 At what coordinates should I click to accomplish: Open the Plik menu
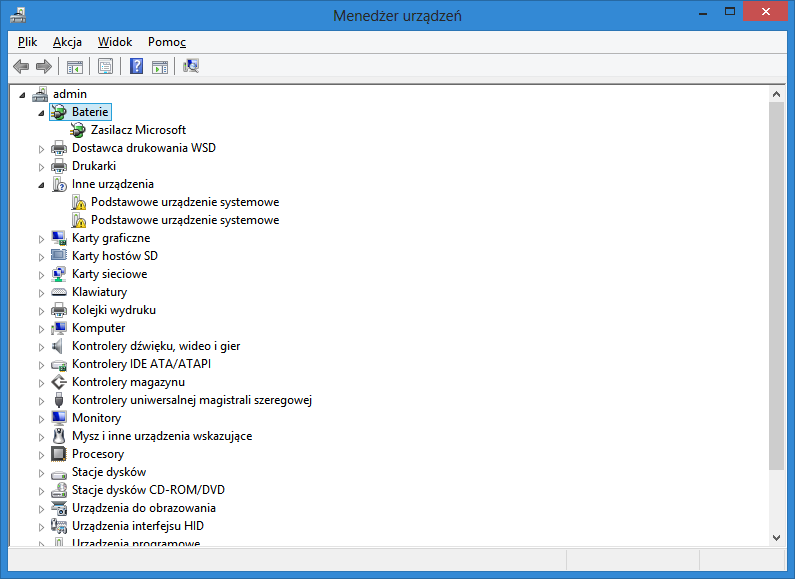[27, 42]
